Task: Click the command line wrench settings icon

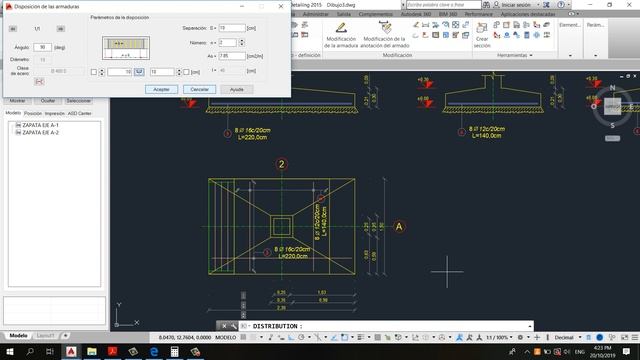Action: point(233,326)
